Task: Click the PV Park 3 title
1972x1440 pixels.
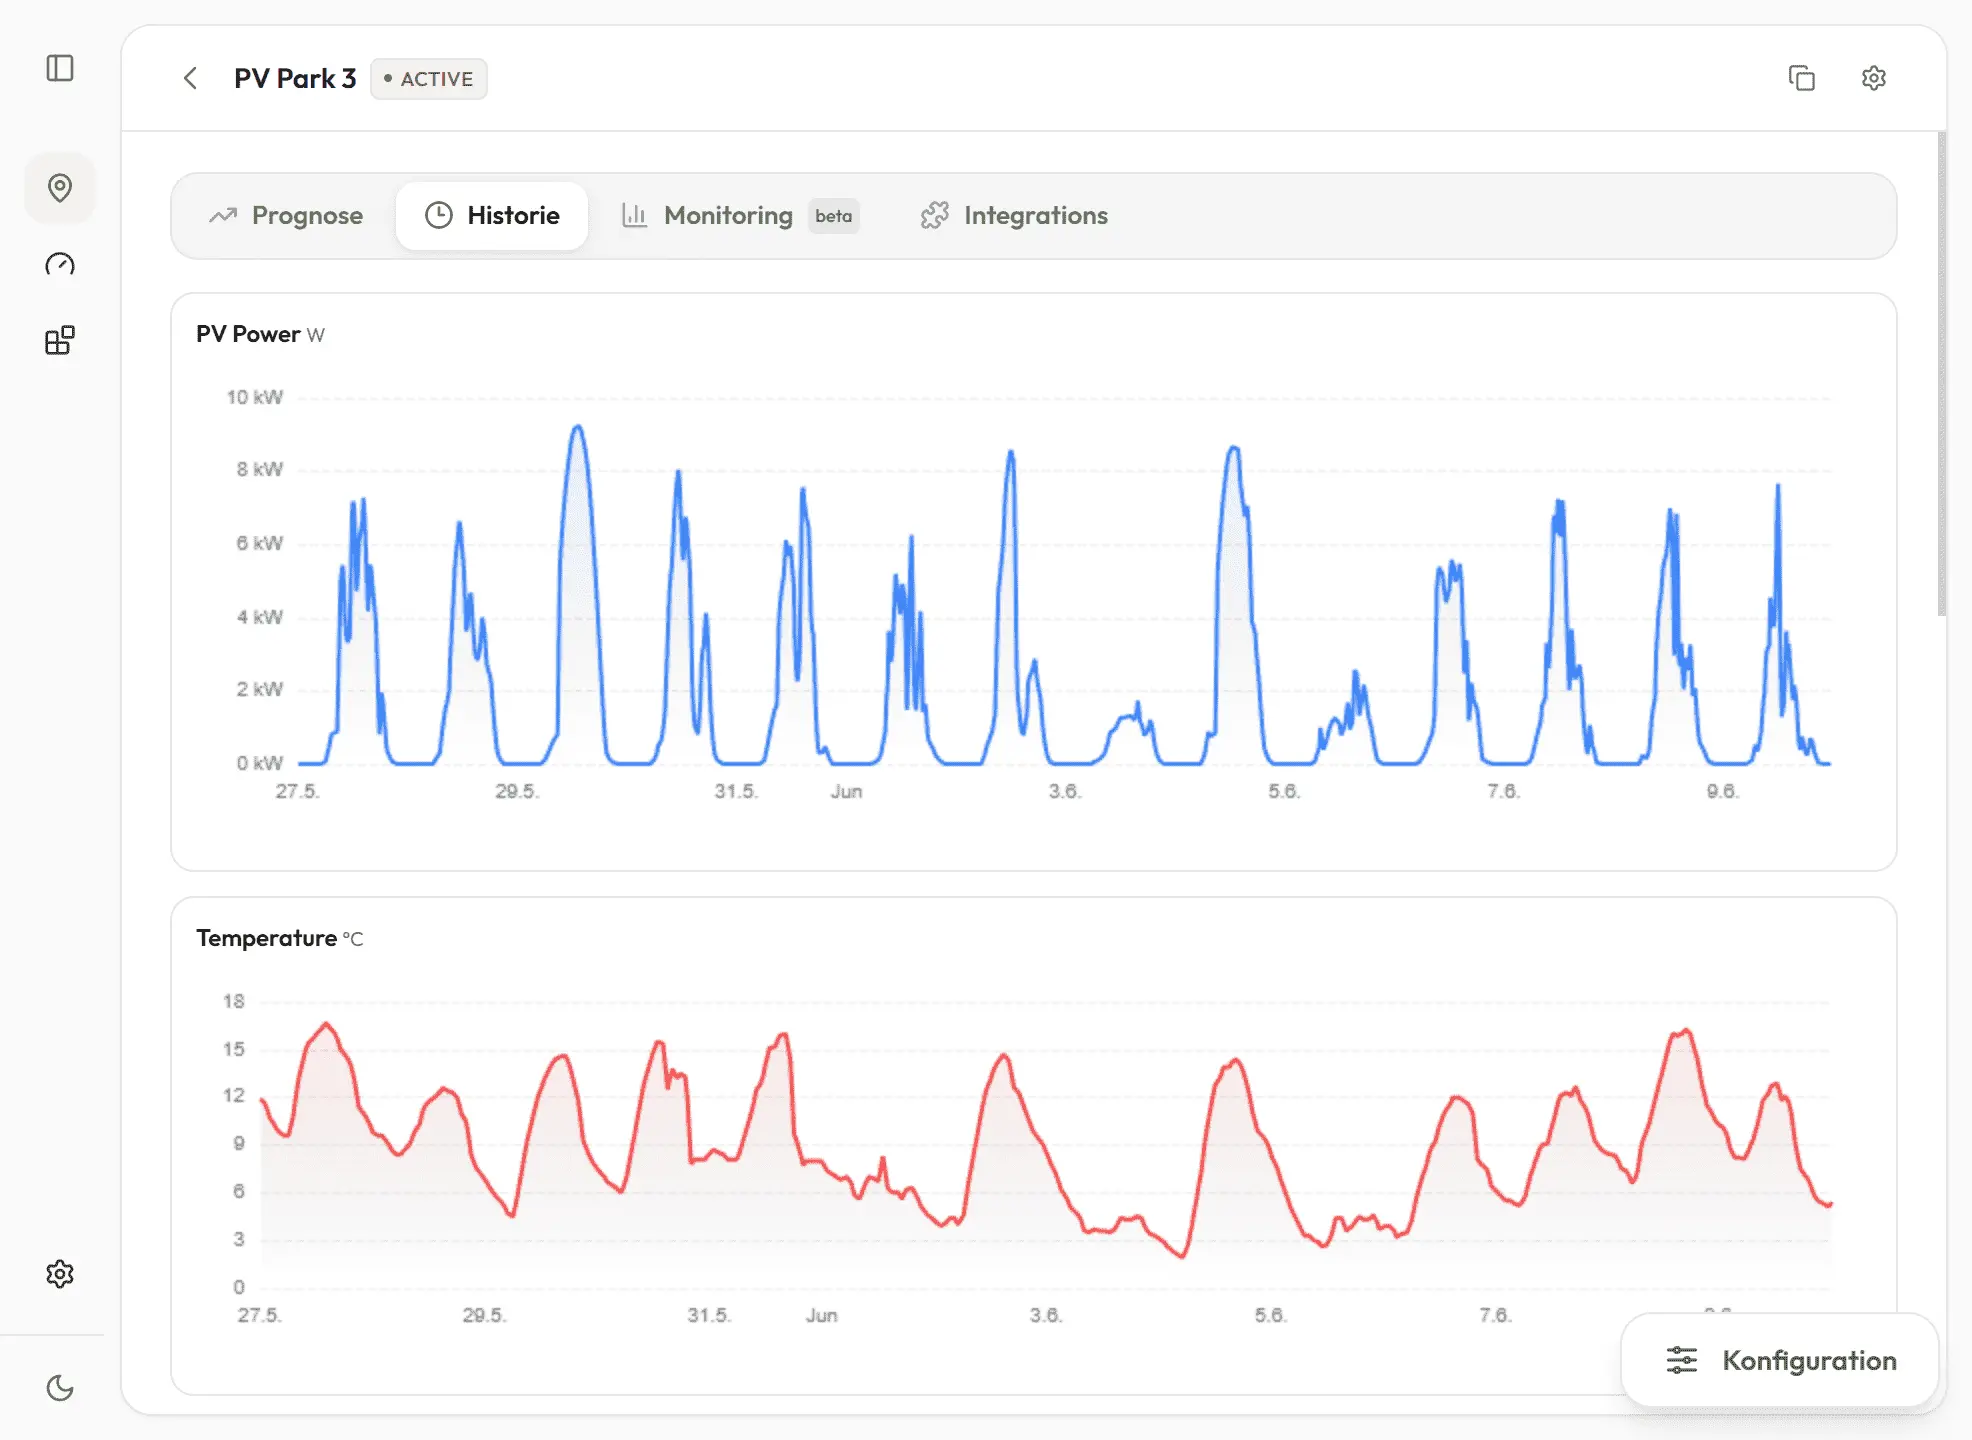Action: click(x=295, y=79)
